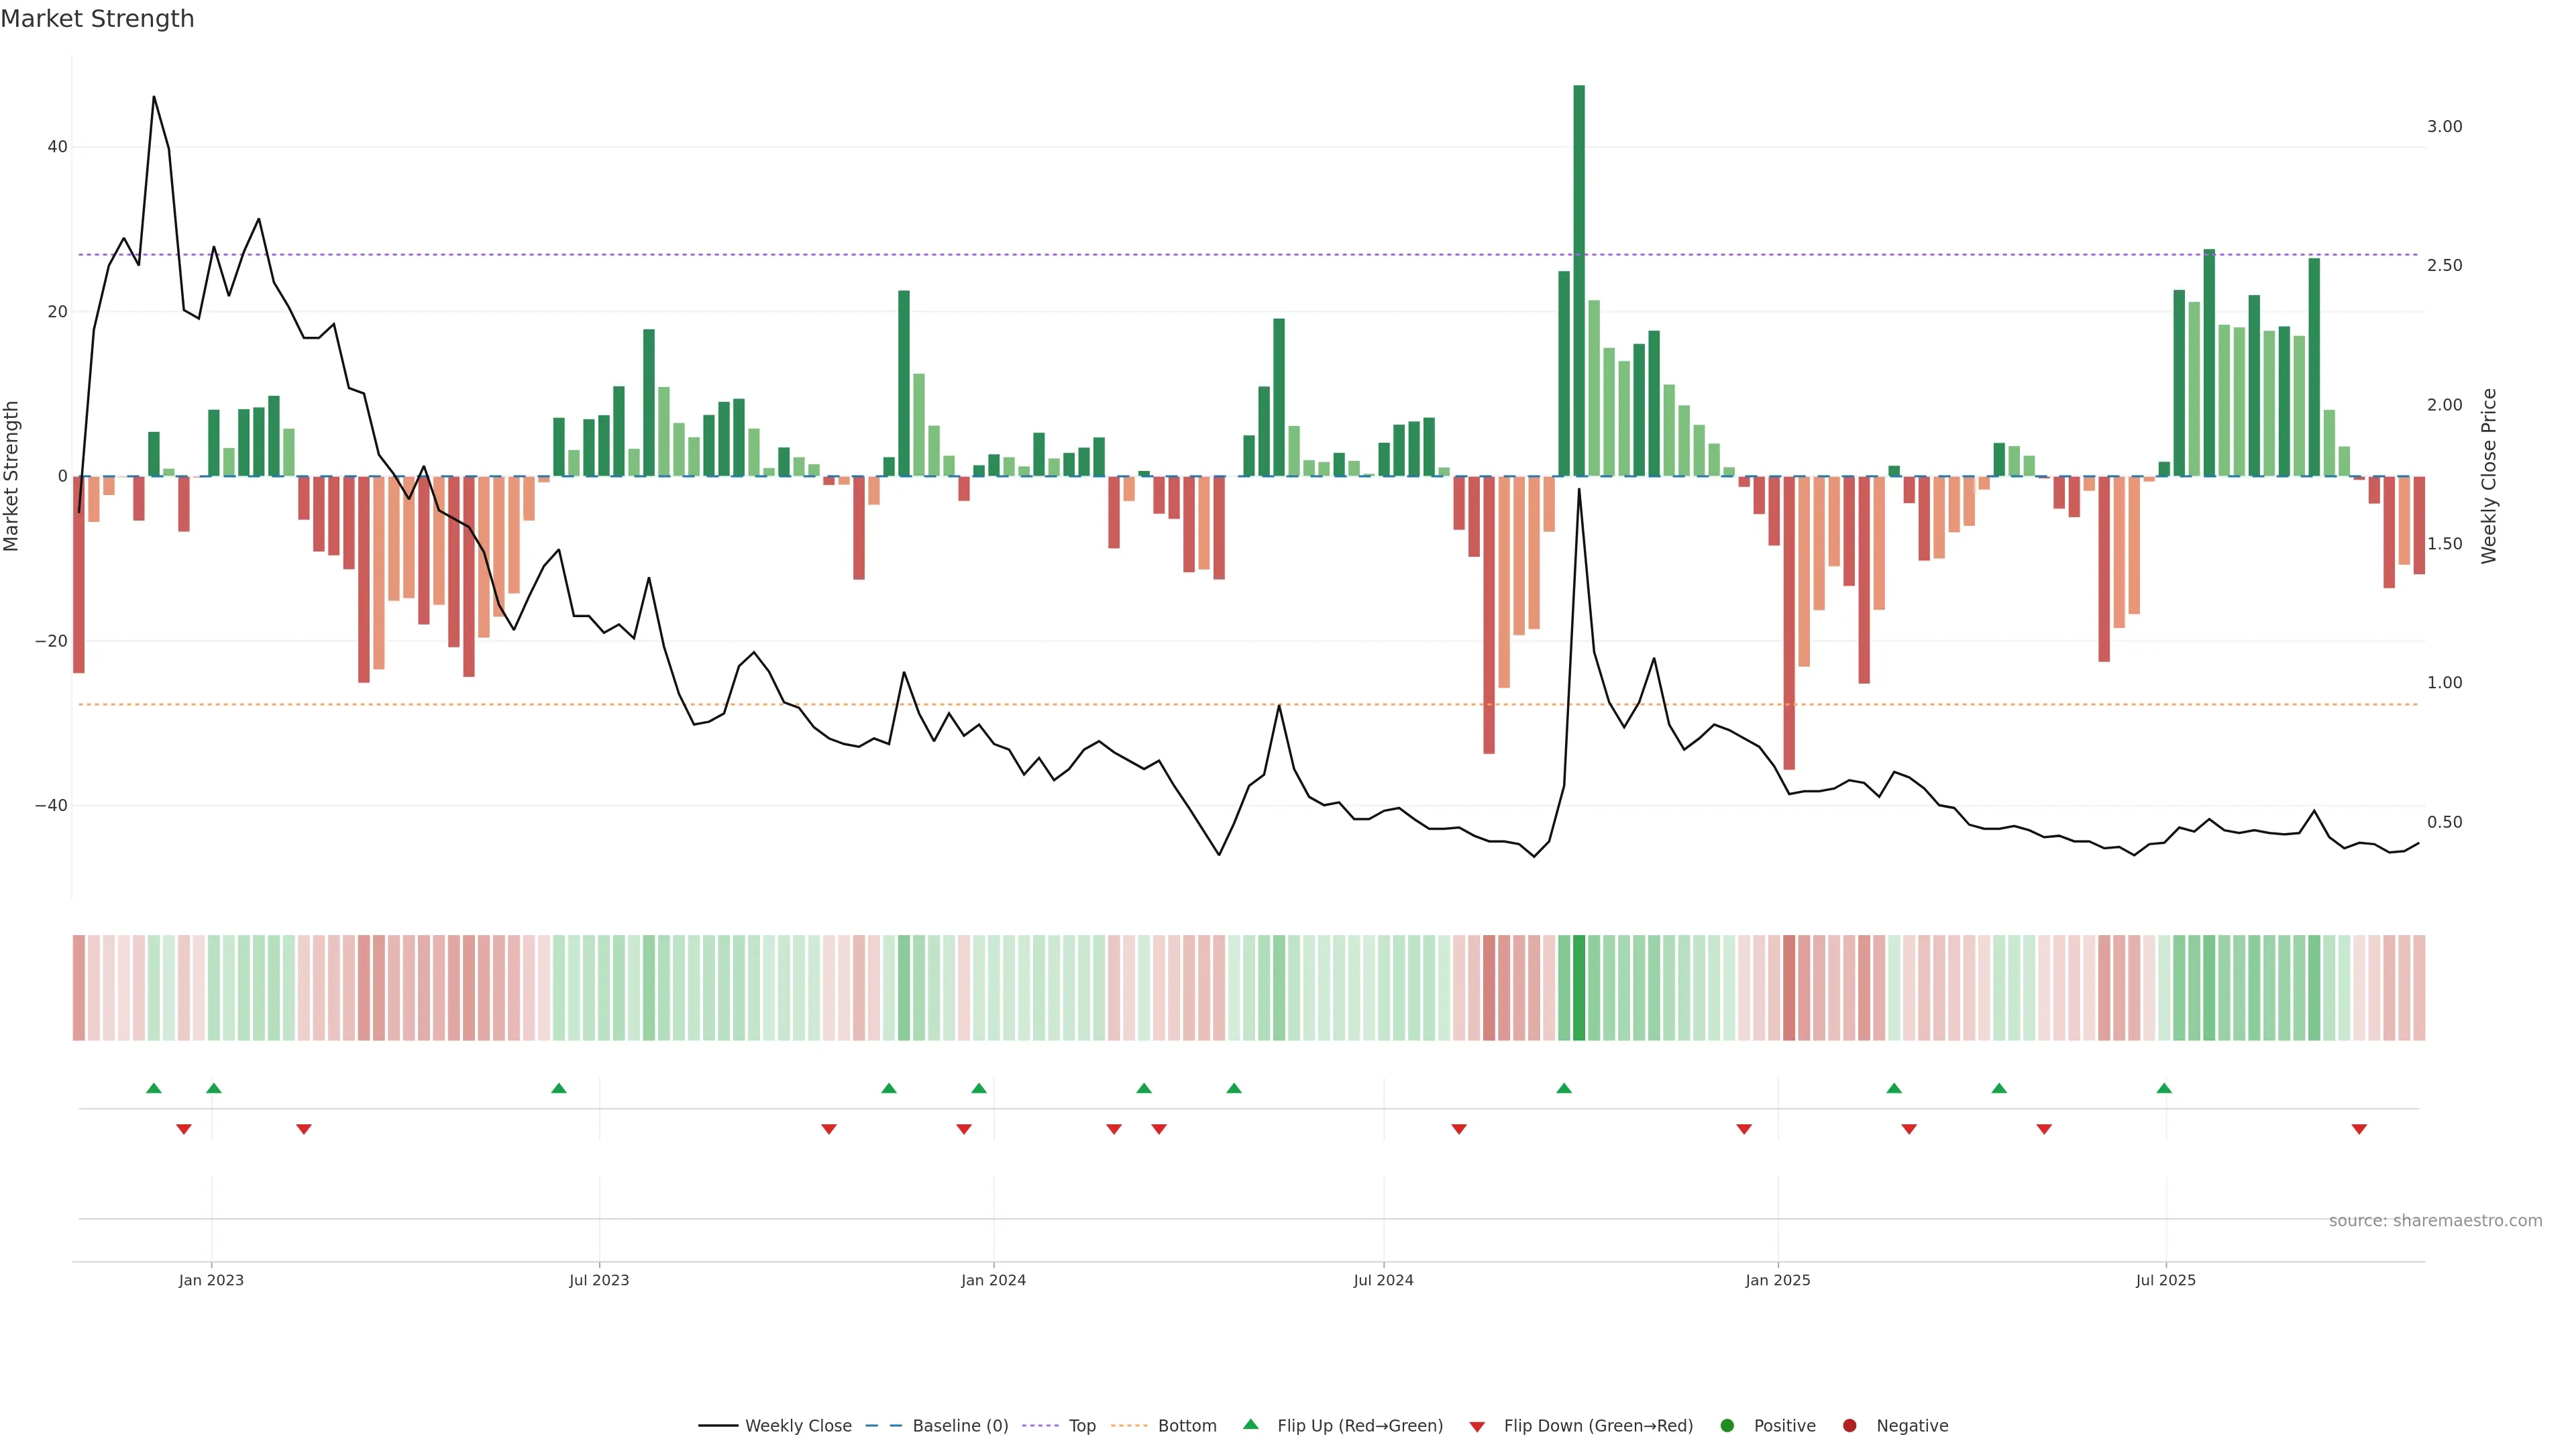
Task: Click the last red flip-down triangle marker
Action: pyautogui.click(x=2359, y=1129)
